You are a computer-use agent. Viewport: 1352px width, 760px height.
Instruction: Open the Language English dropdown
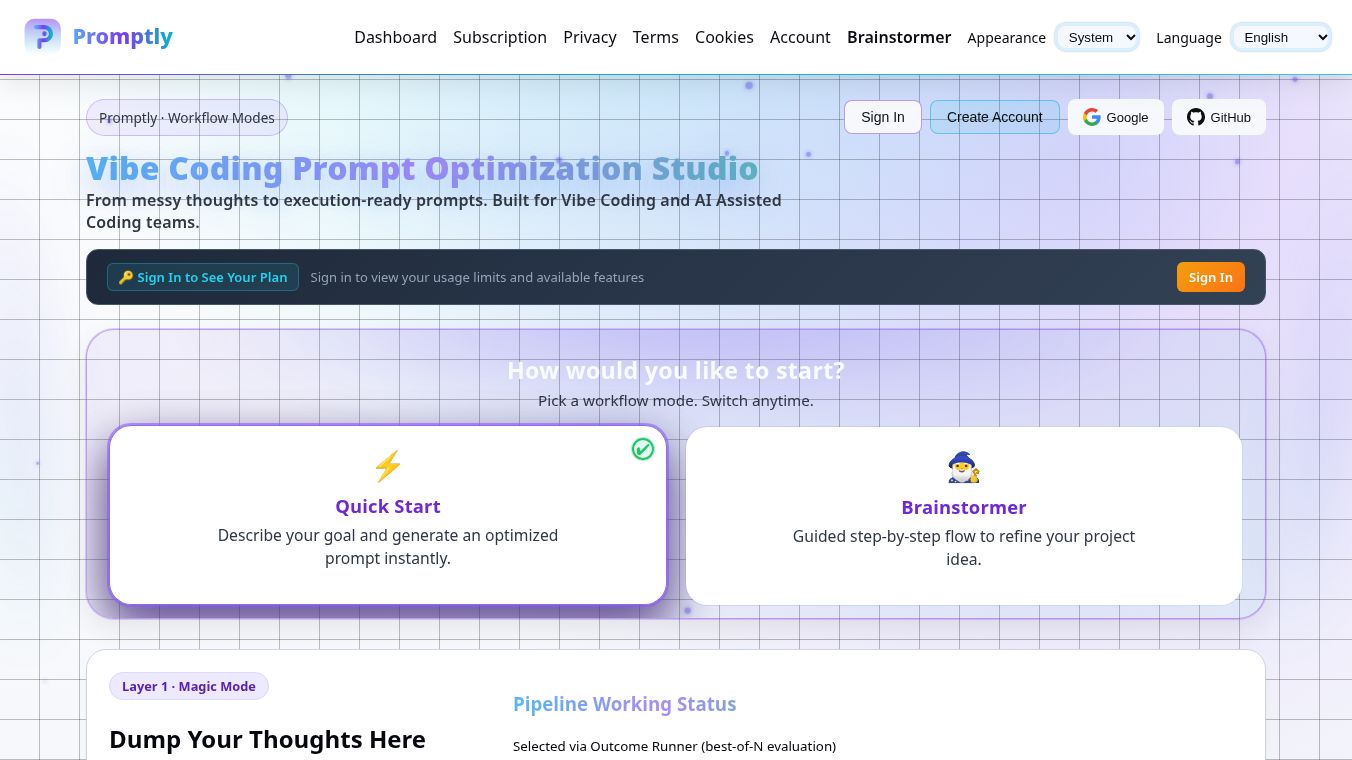[x=1281, y=37]
